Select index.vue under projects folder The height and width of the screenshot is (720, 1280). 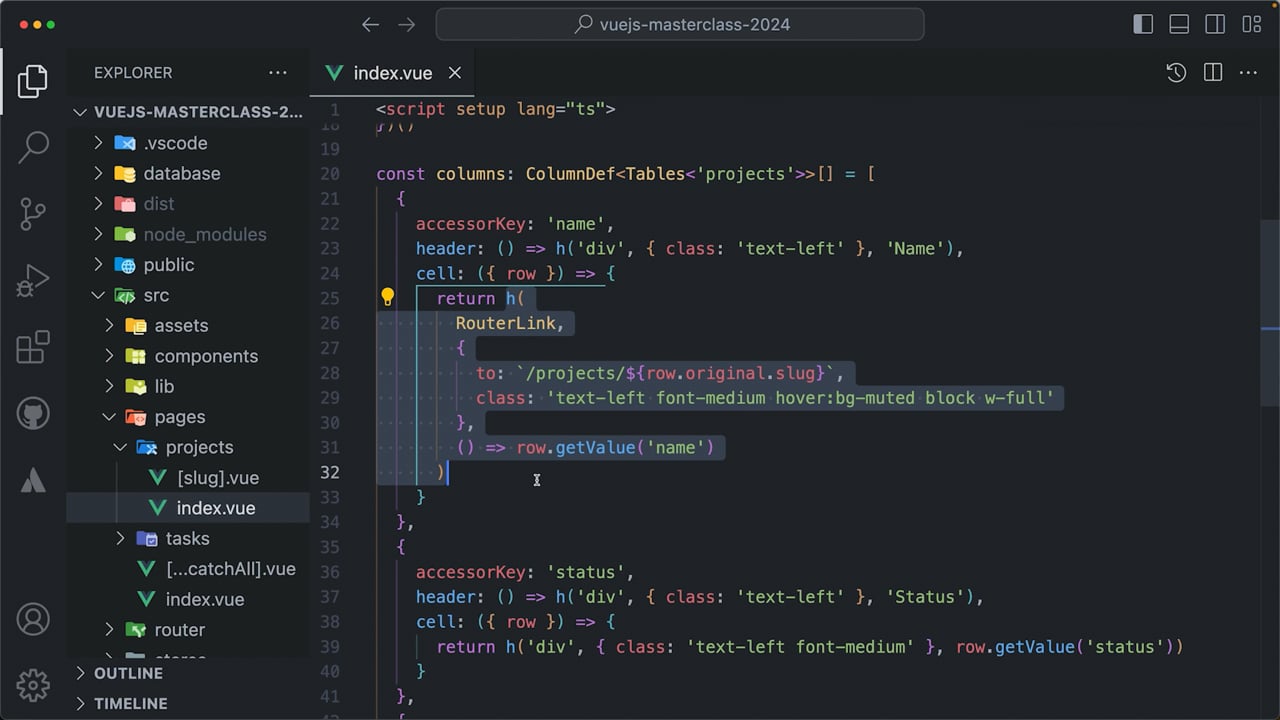click(x=188, y=508)
